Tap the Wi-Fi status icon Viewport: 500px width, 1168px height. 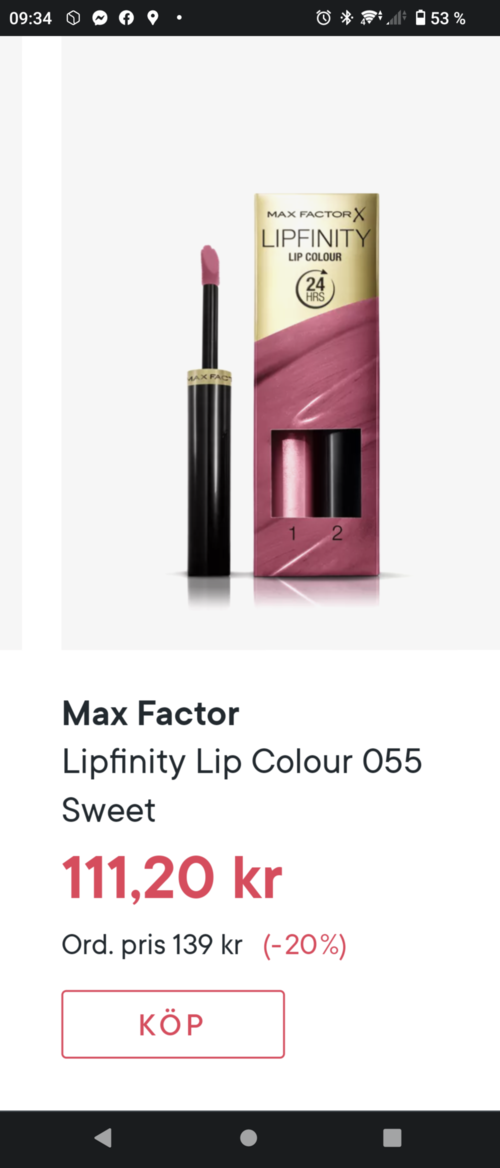(370, 18)
